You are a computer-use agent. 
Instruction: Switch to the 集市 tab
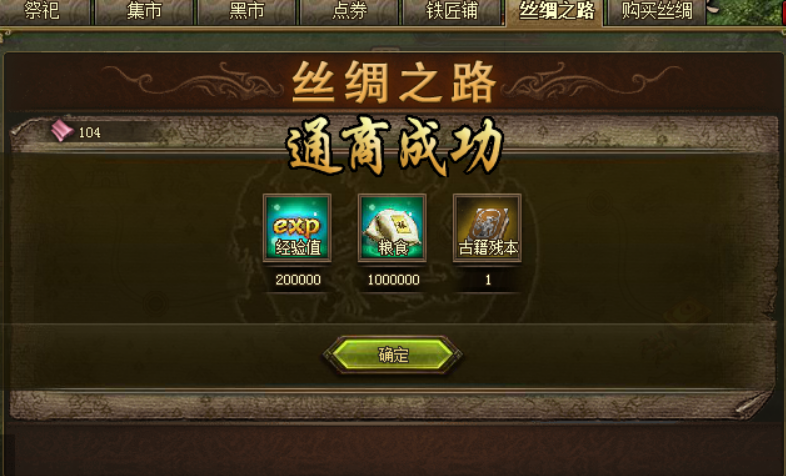(x=144, y=12)
